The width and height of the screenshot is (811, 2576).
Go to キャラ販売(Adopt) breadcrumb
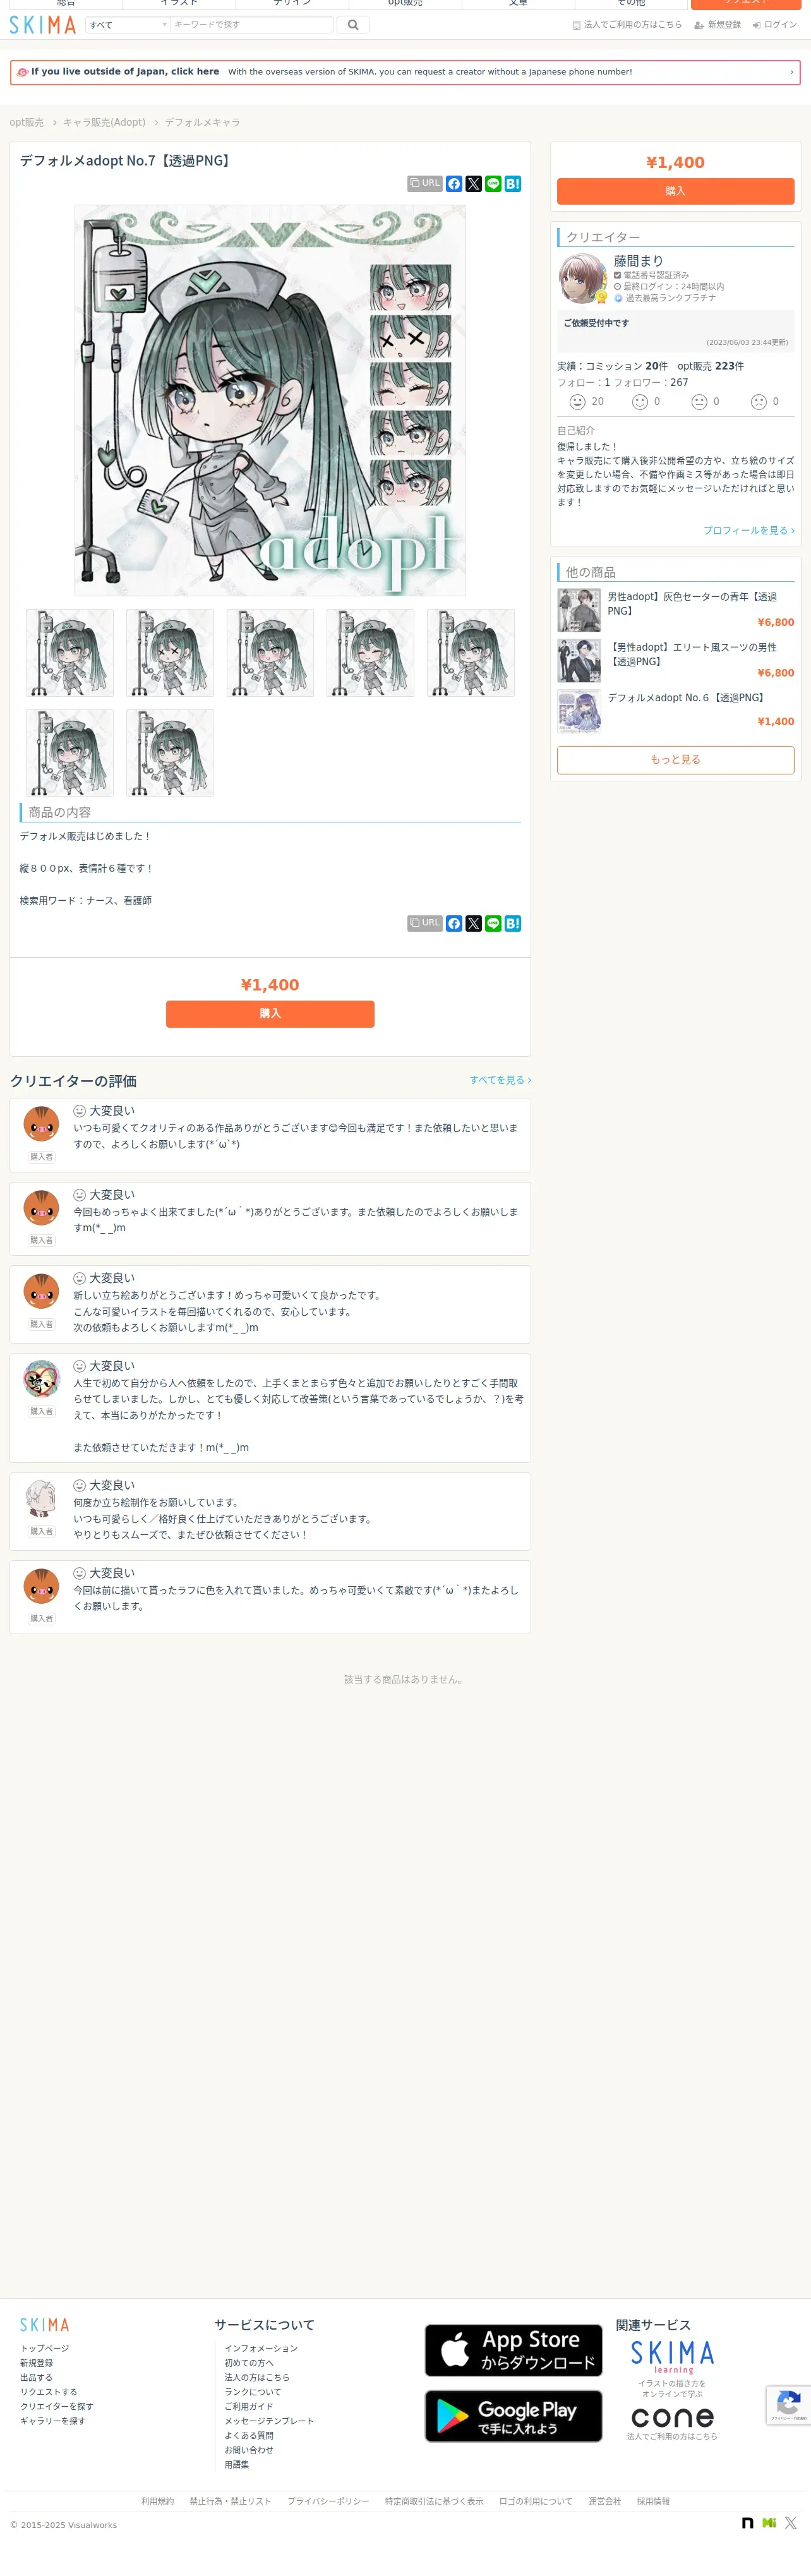tap(104, 123)
